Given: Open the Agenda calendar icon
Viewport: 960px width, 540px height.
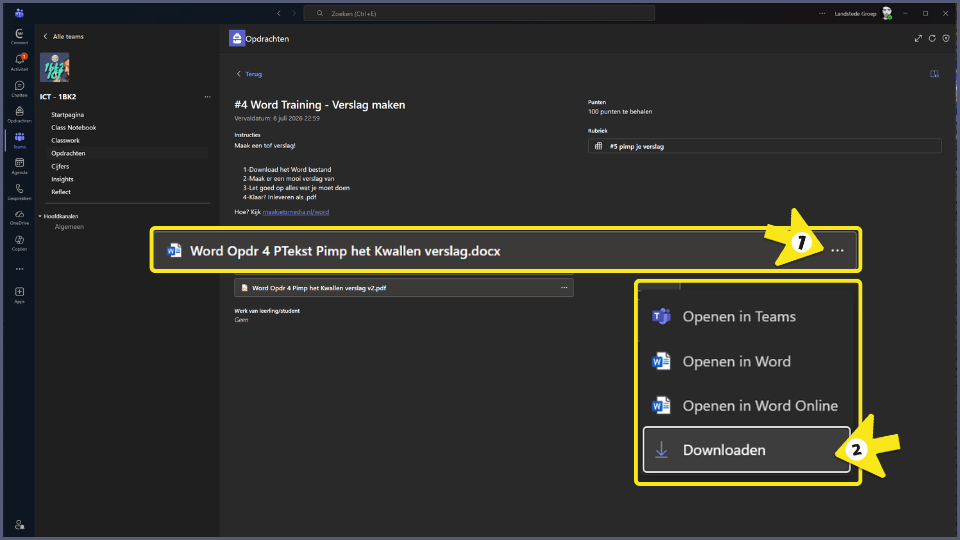Looking at the screenshot, I should pyautogui.click(x=20, y=165).
